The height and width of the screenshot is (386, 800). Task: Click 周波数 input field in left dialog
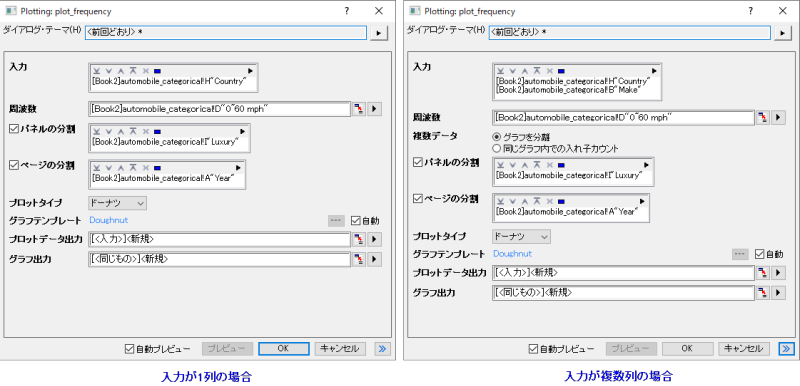[219, 109]
